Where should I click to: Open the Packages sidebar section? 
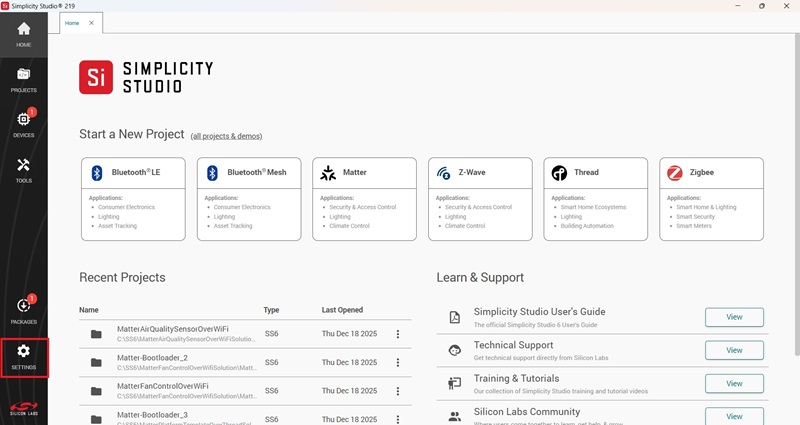(x=23, y=311)
